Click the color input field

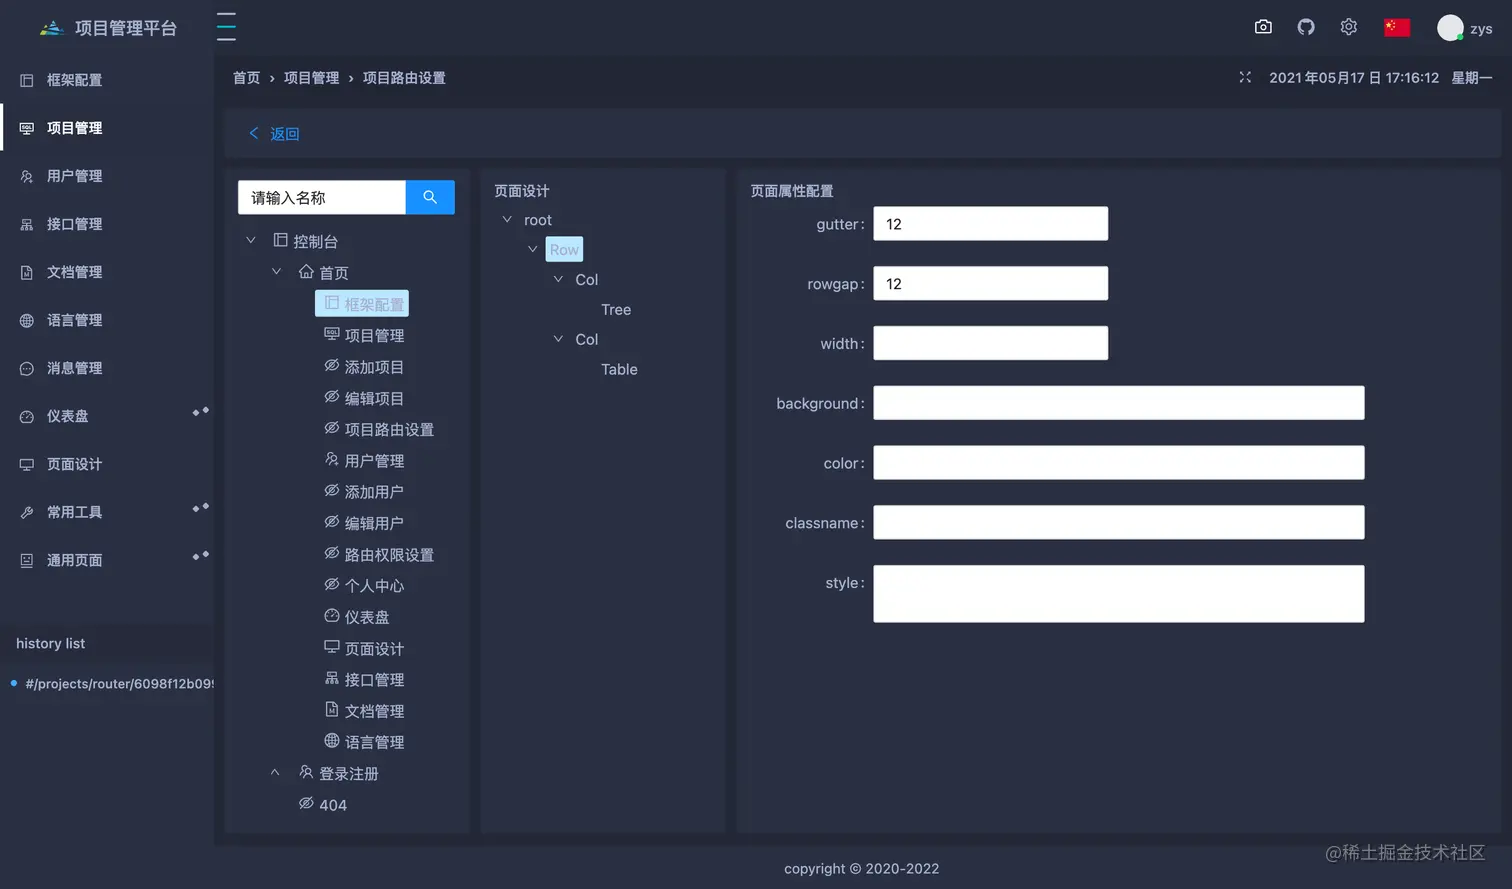(x=1118, y=463)
